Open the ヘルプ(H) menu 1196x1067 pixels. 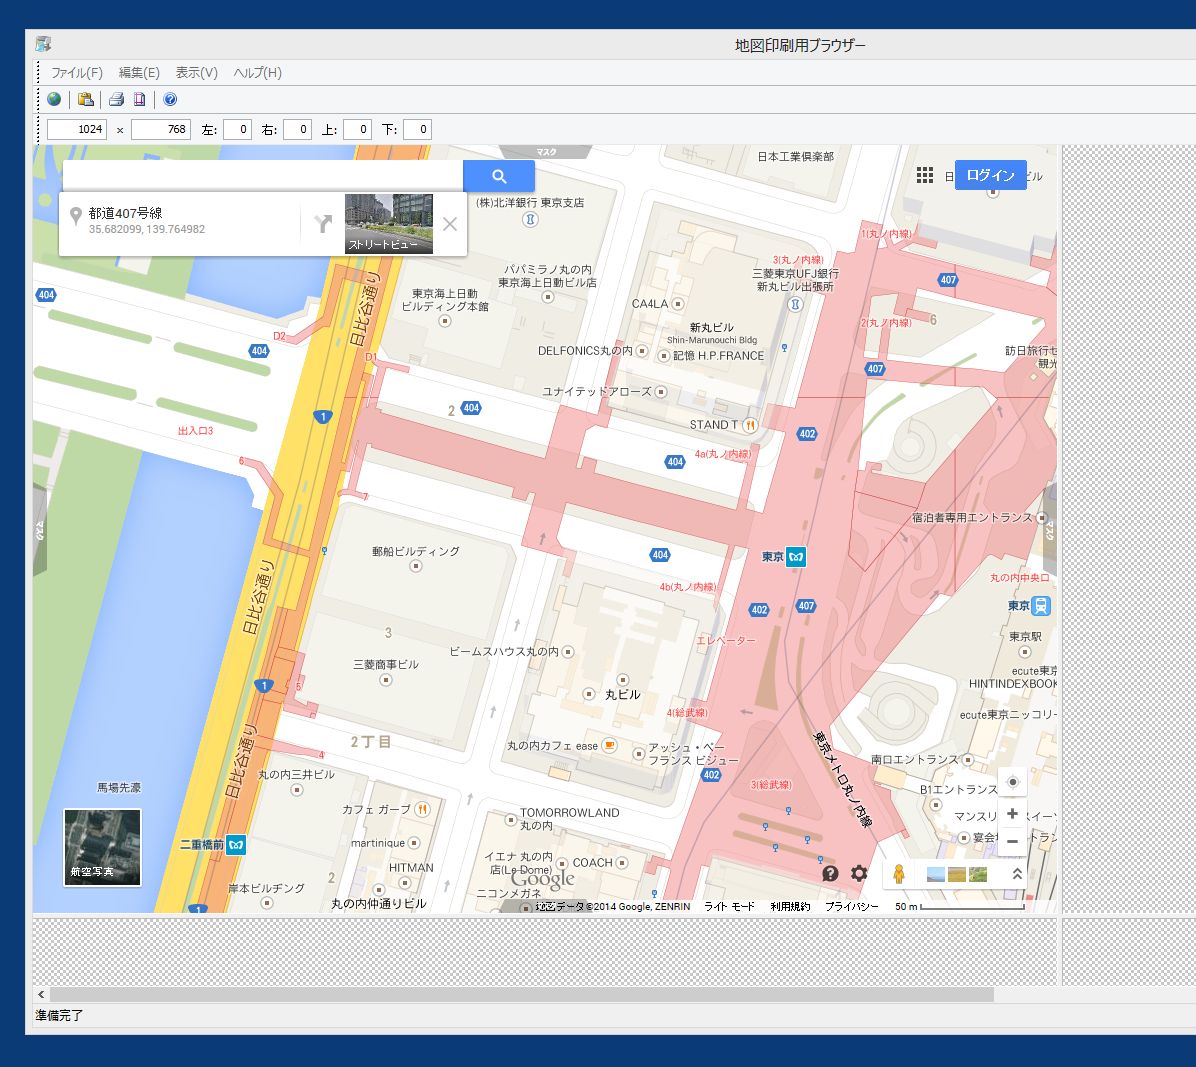[x=258, y=72]
